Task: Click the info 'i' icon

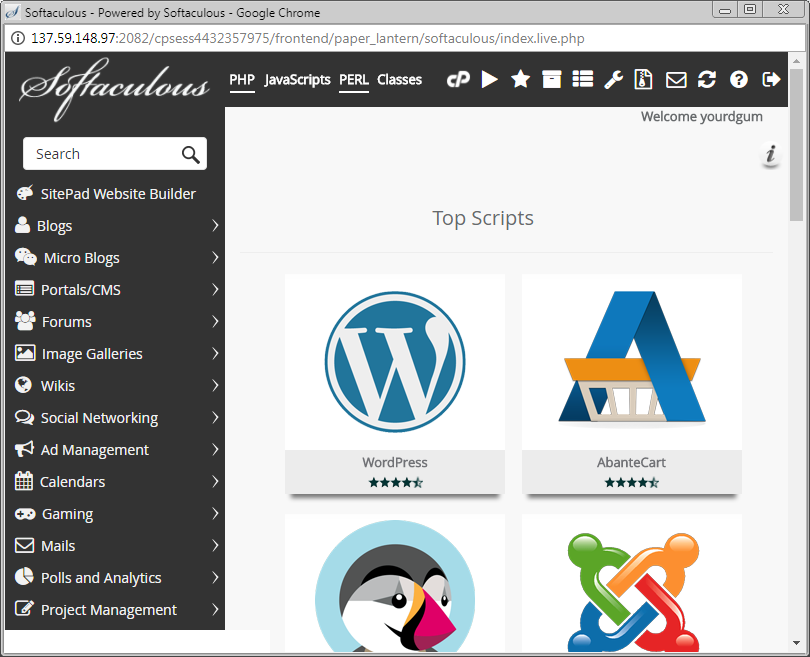Action: click(771, 154)
